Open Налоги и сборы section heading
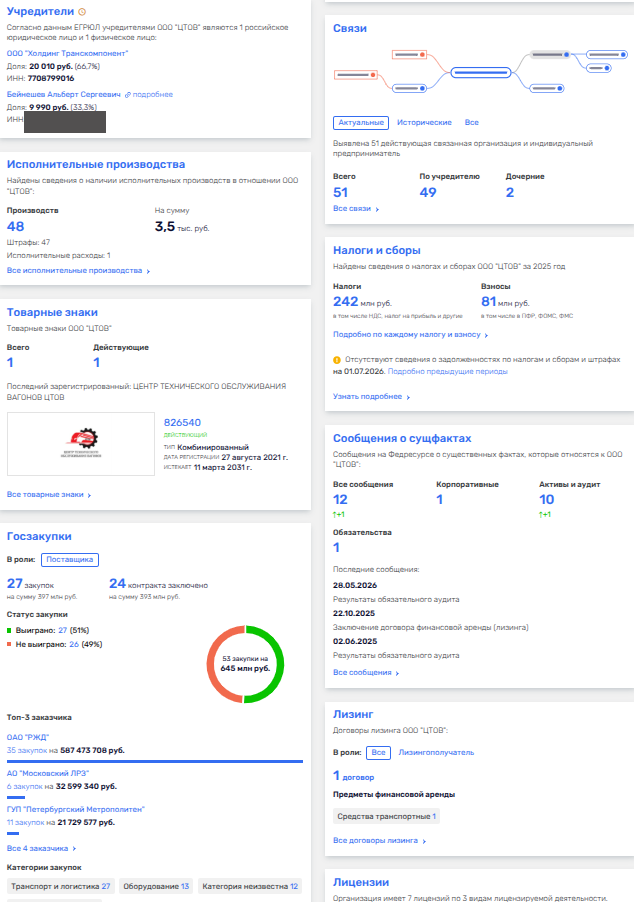The image size is (634, 902). click(x=377, y=250)
